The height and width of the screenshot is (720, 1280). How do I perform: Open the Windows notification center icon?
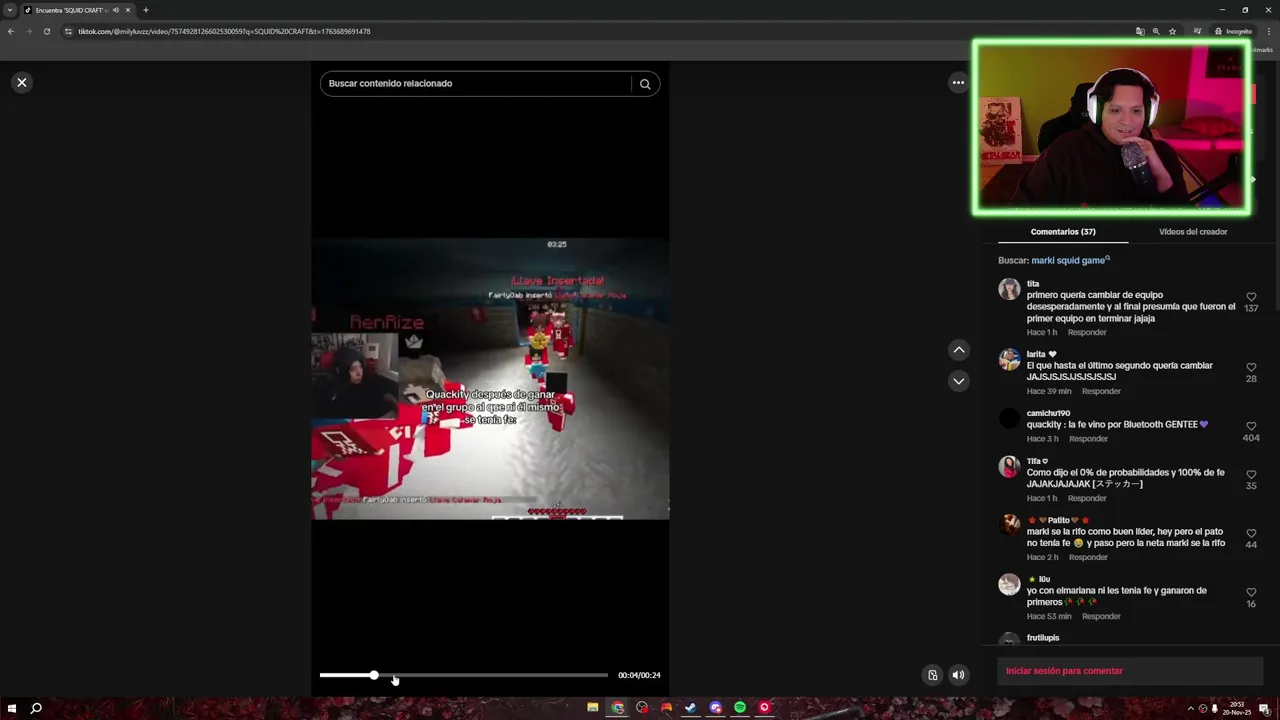click(x=1264, y=709)
